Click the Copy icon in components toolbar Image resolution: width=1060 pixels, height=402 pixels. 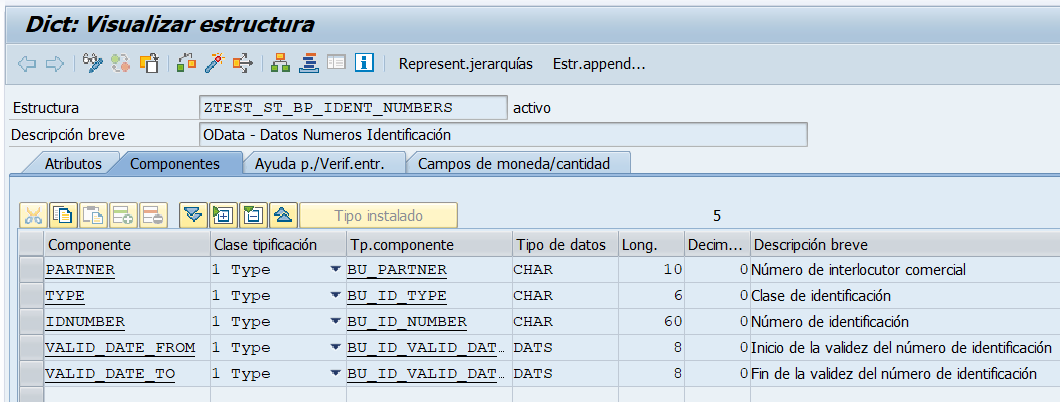click(63, 215)
